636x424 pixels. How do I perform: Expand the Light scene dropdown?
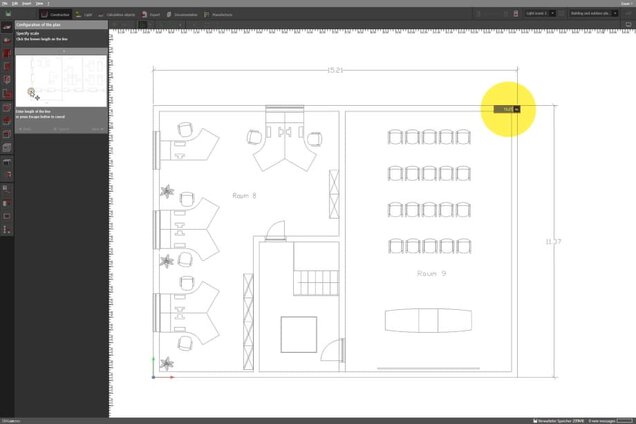(x=538, y=14)
